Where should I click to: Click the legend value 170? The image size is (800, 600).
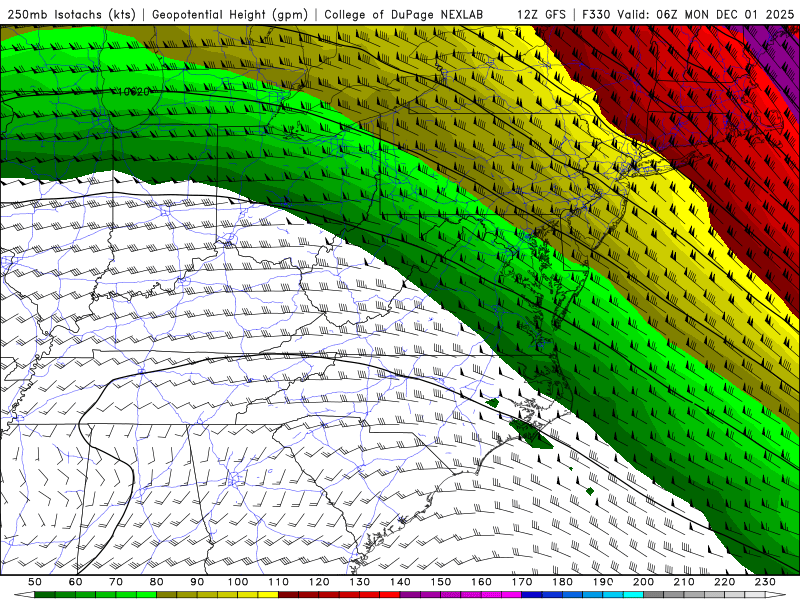(x=521, y=582)
